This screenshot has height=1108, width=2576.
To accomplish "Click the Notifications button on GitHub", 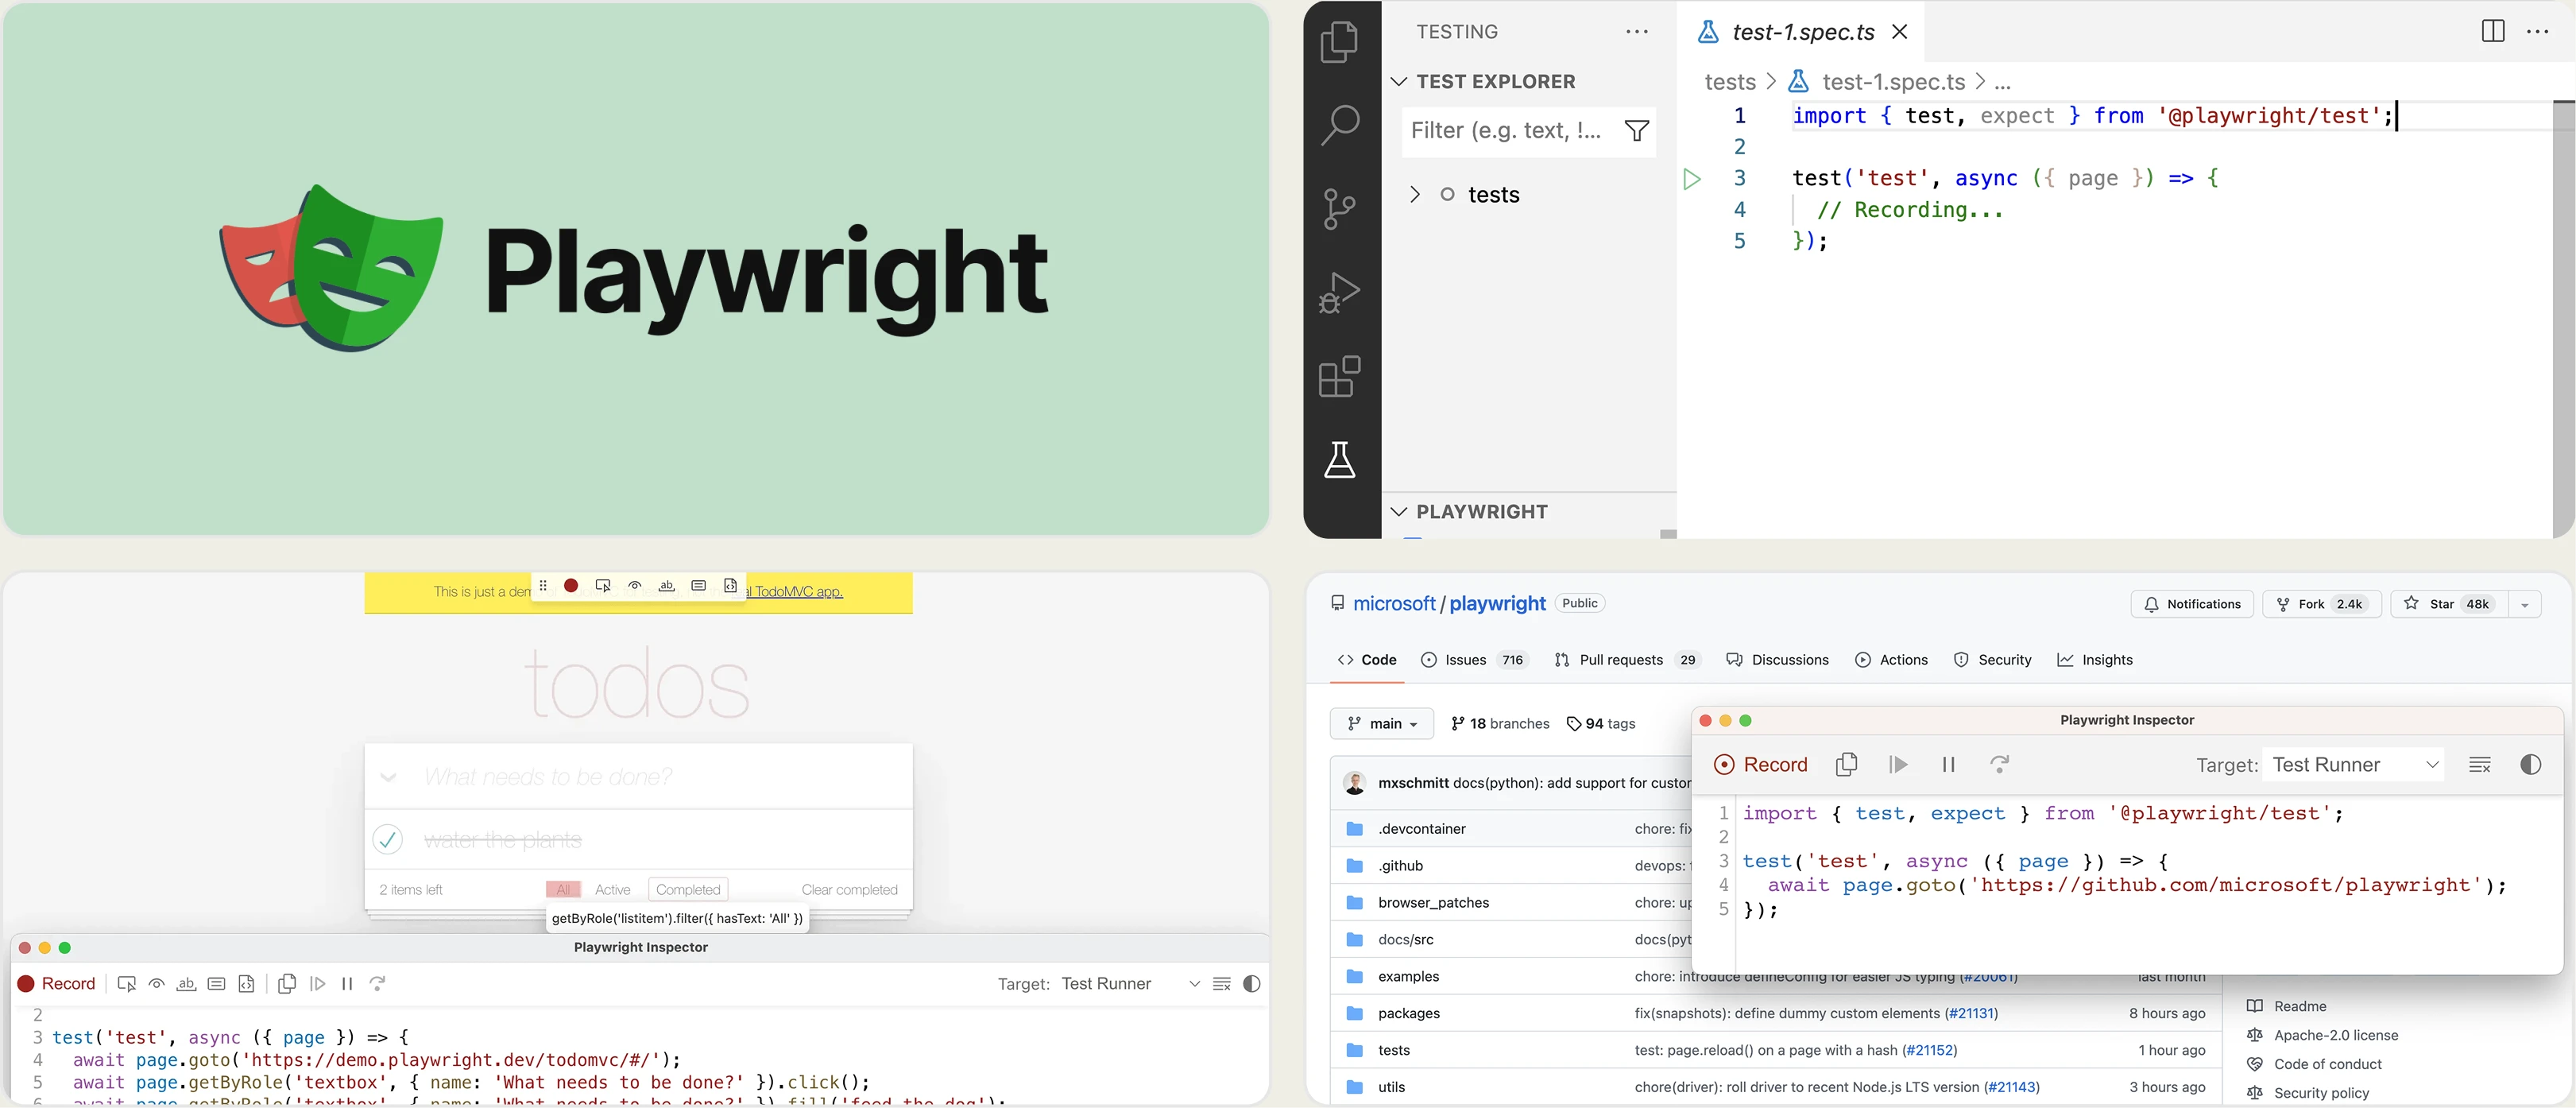I will [2193, 604].
